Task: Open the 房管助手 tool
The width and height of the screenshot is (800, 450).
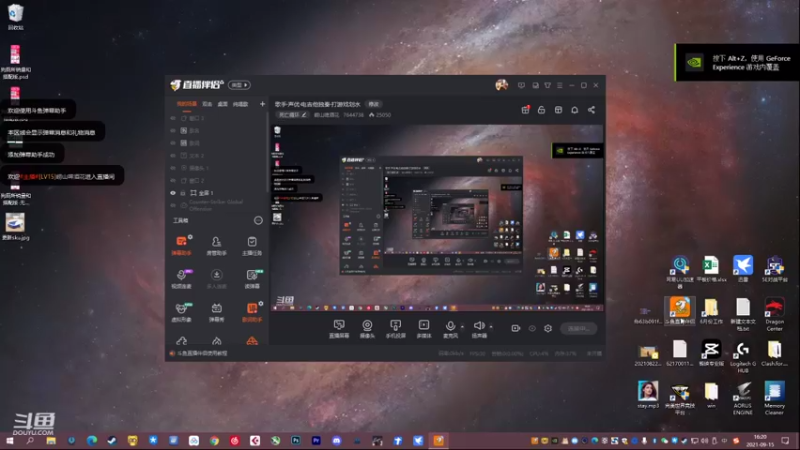Action: pos(216,245)
